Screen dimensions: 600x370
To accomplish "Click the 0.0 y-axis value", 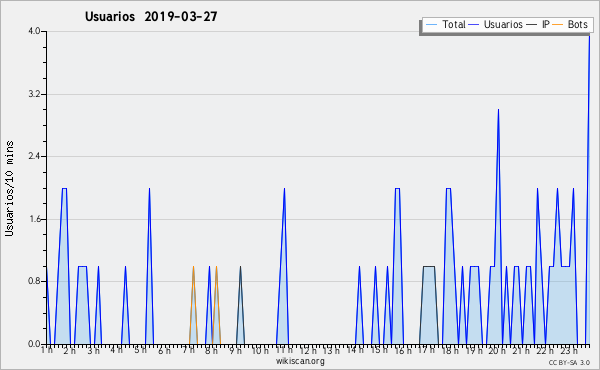I will [34, 344].
